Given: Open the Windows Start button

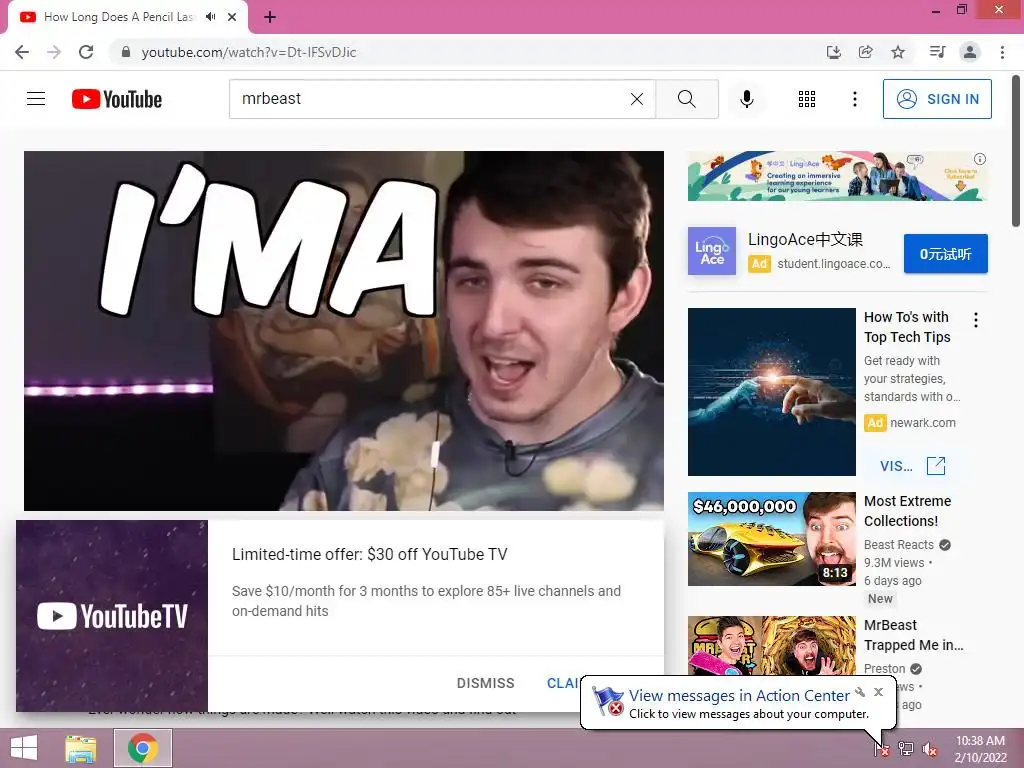Looking at the screenshot, I should pos(24,748).
